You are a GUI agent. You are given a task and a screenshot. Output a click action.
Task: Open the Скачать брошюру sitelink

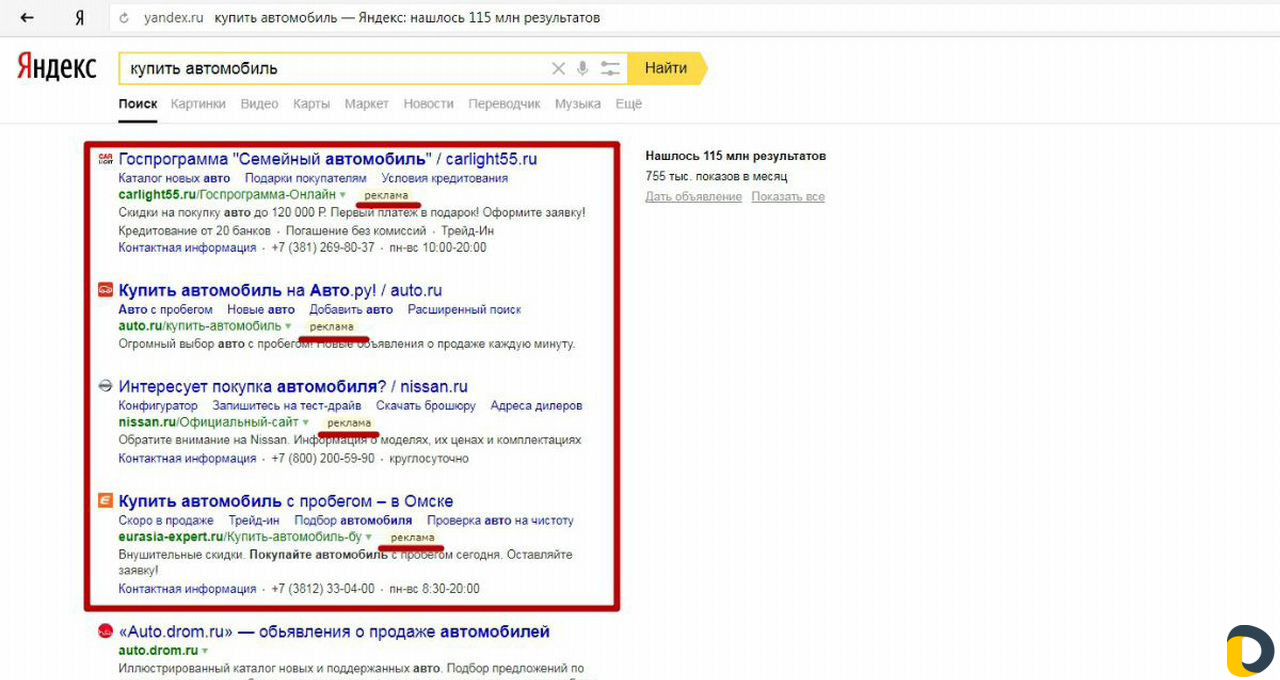pyautogui.click(x=426, y=406)
